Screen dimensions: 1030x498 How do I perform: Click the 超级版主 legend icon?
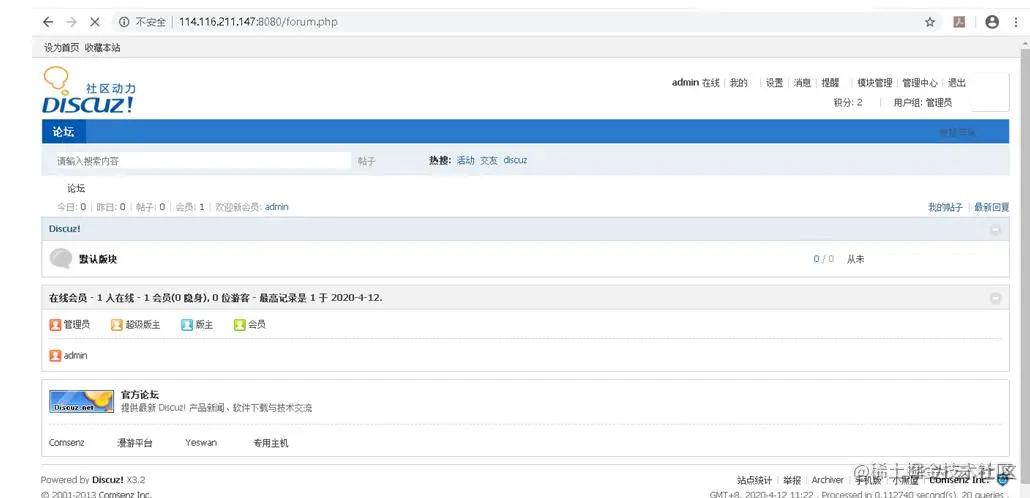[x=117, y=325]
